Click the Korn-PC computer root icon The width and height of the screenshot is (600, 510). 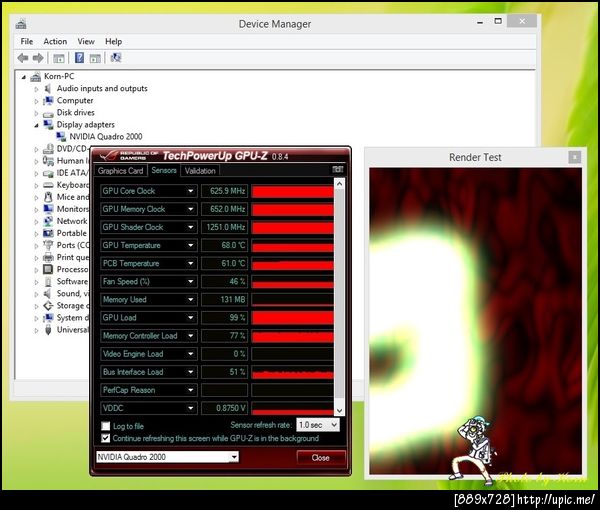35,77
